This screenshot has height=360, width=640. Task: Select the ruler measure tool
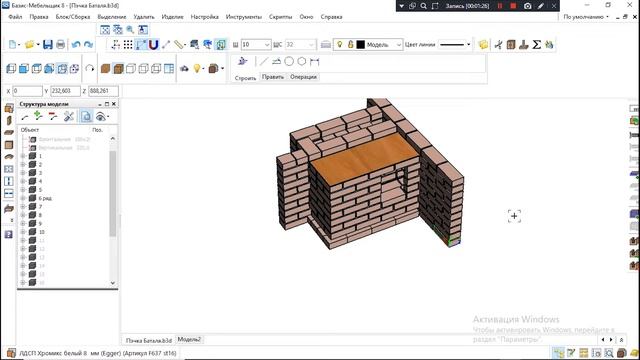click(x=179, y=44)
